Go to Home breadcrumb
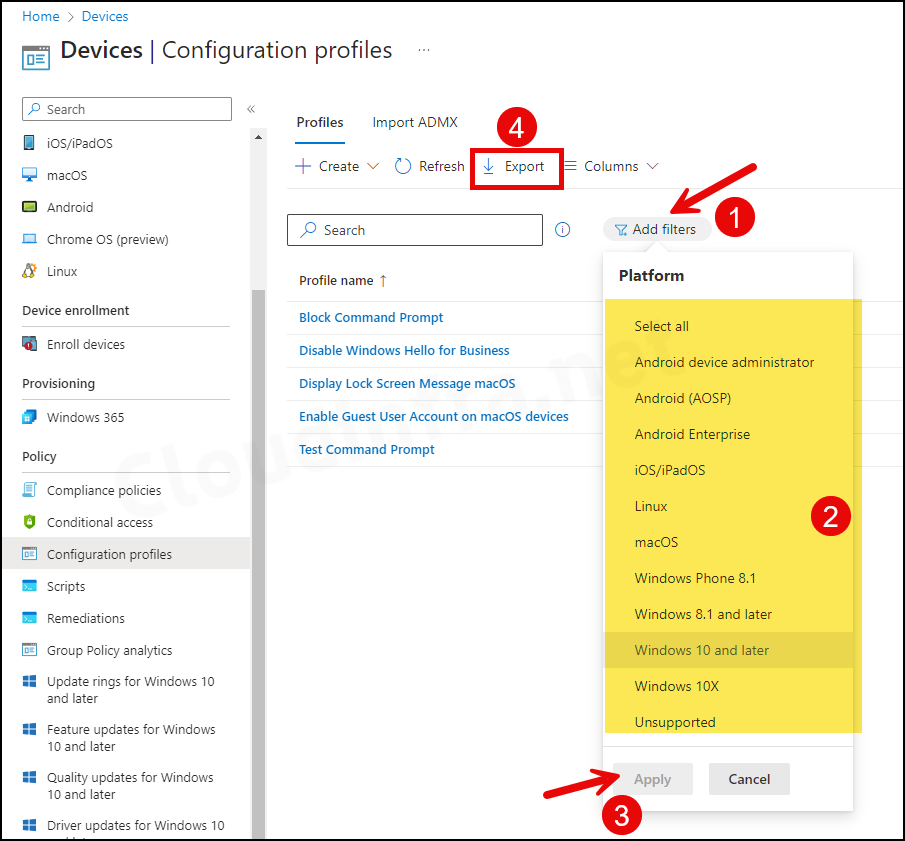Image resolution: width=905 pixels, height=841 pixels. (40, 16)
